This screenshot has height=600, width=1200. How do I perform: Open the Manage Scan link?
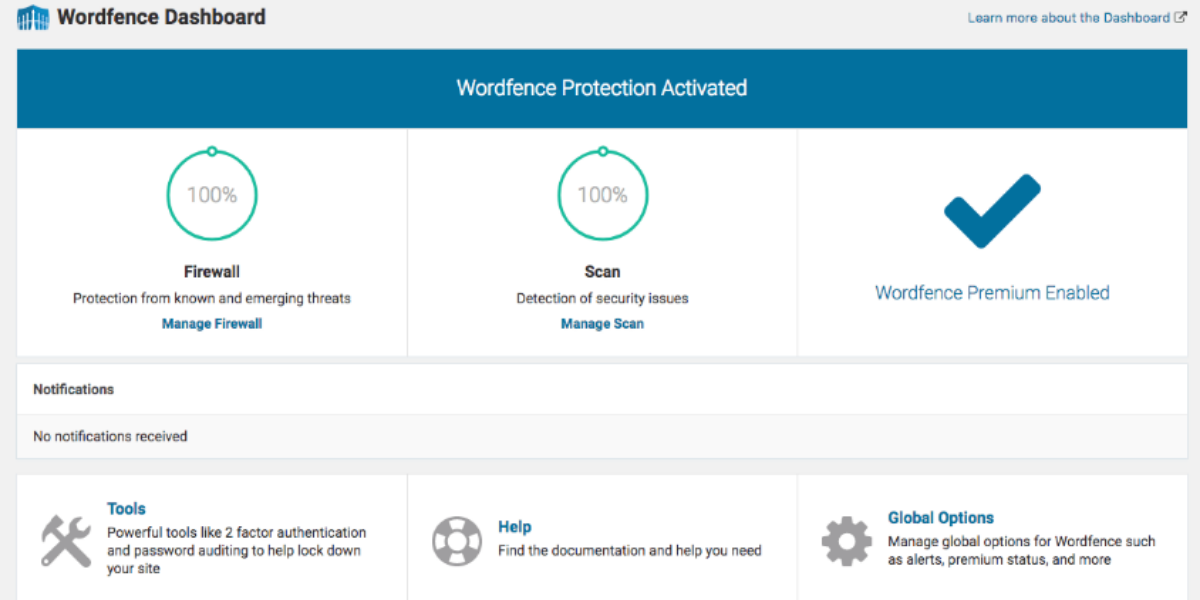pyautogui.click(x=602, y=324)
